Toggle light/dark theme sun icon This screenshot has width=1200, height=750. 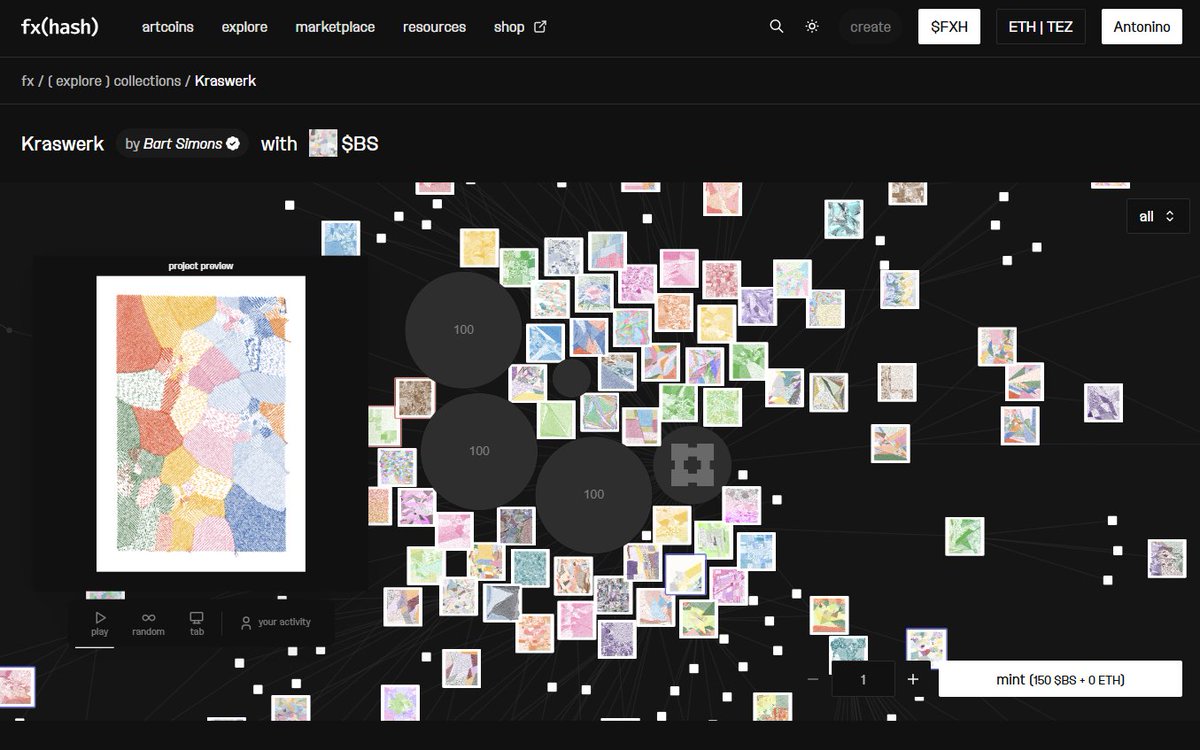coord(812,27)
